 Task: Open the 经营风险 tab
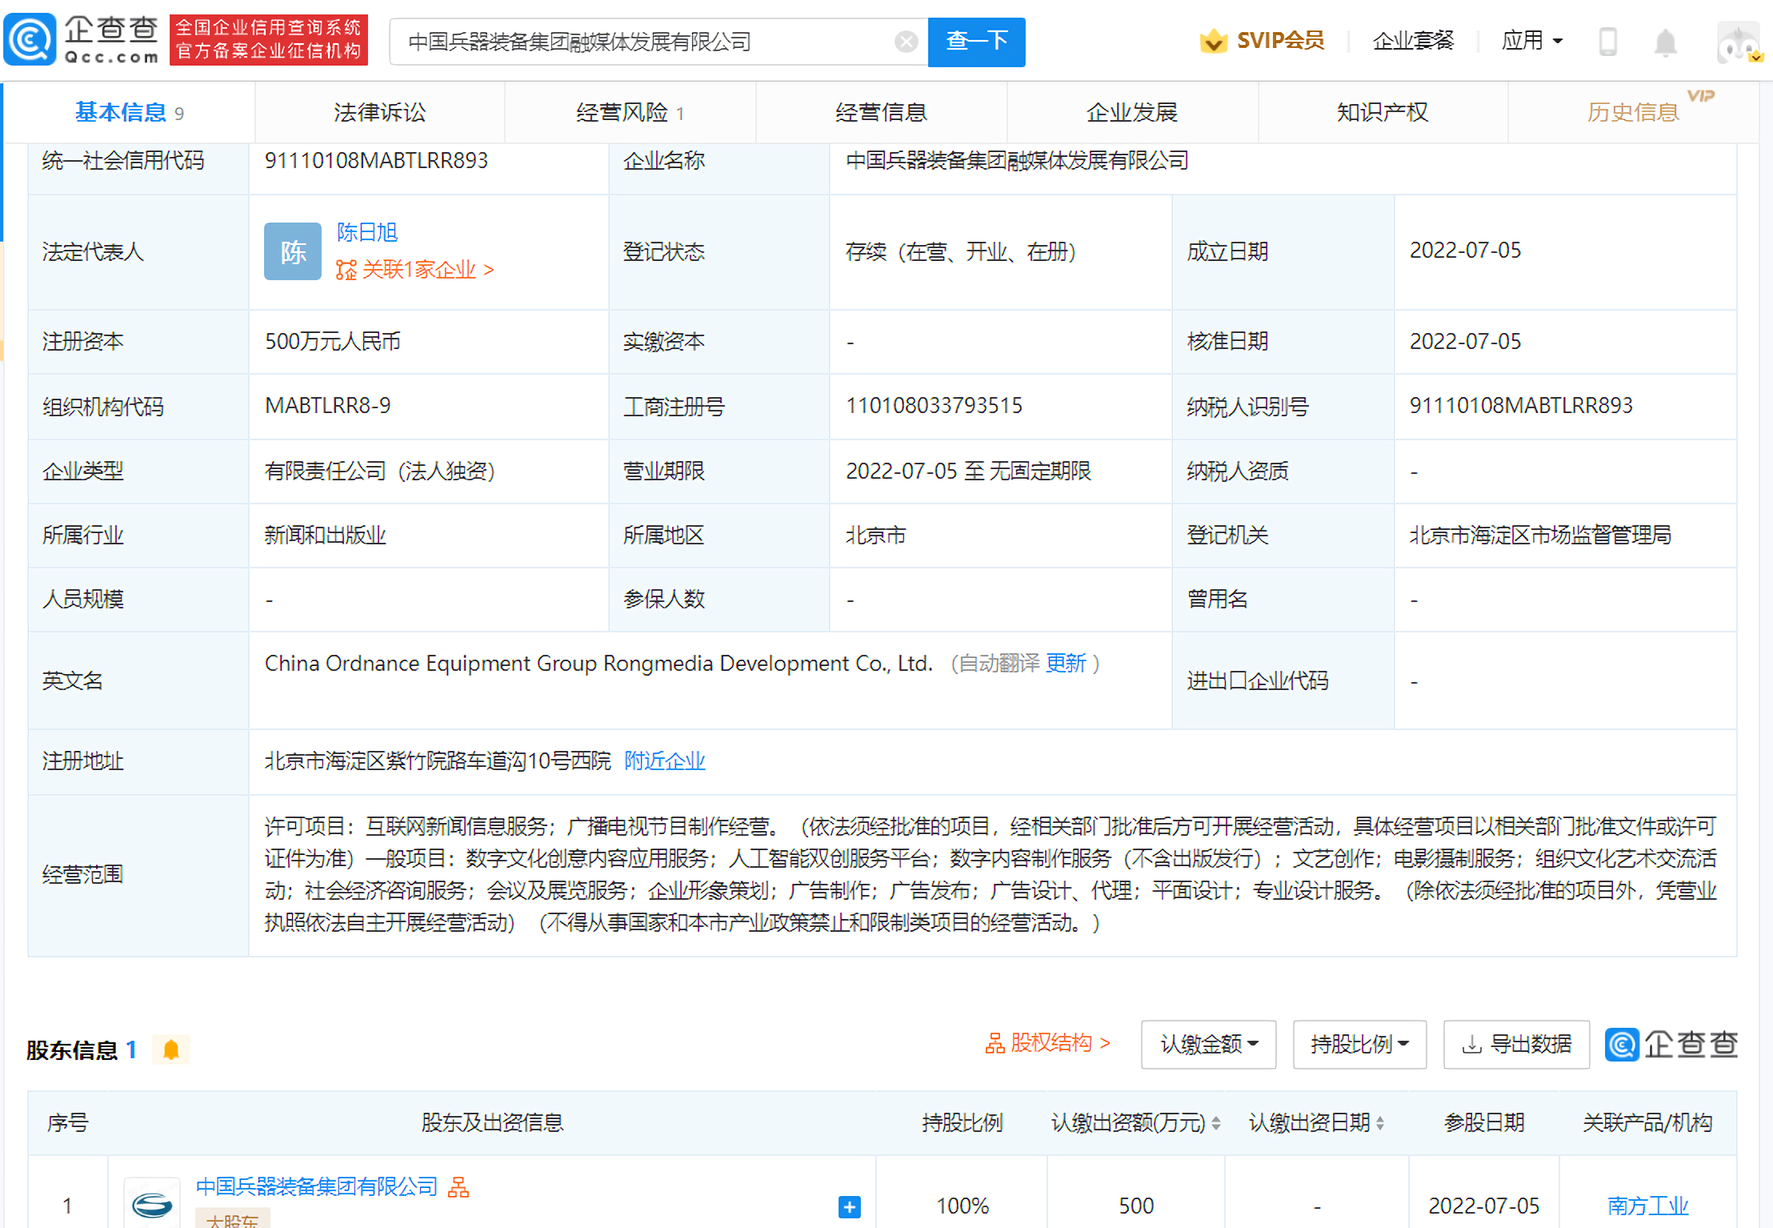tap(630, 112)
